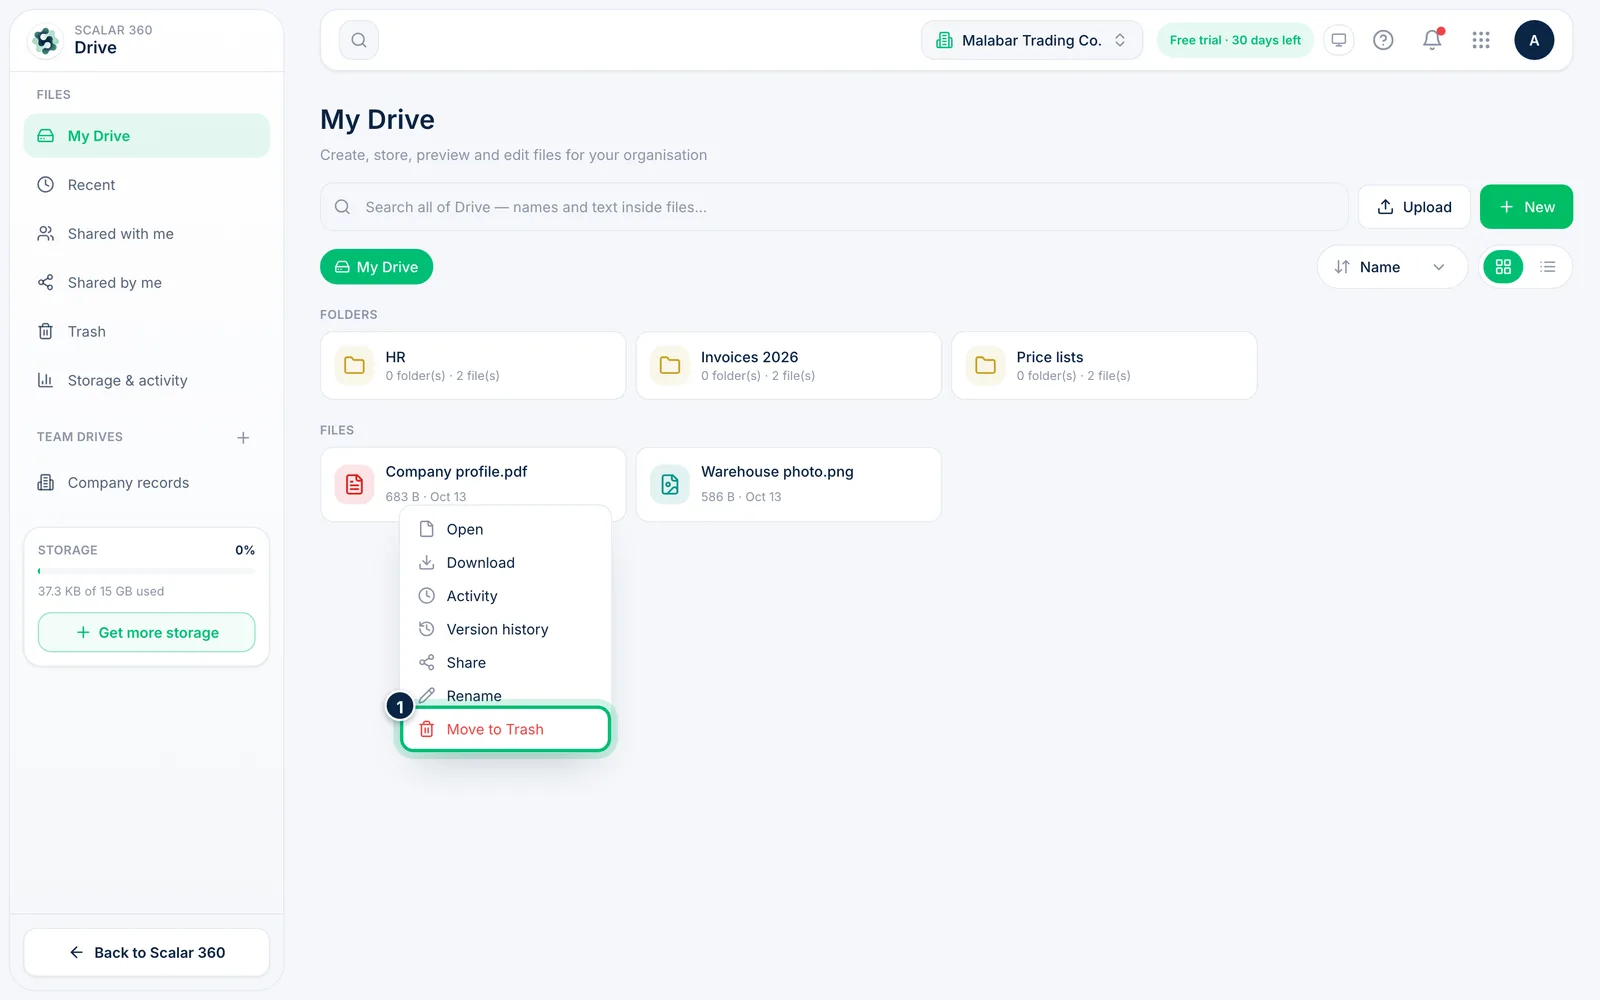1600x1000 pixels.
Task: Click the green New button
Action: 1526,207
